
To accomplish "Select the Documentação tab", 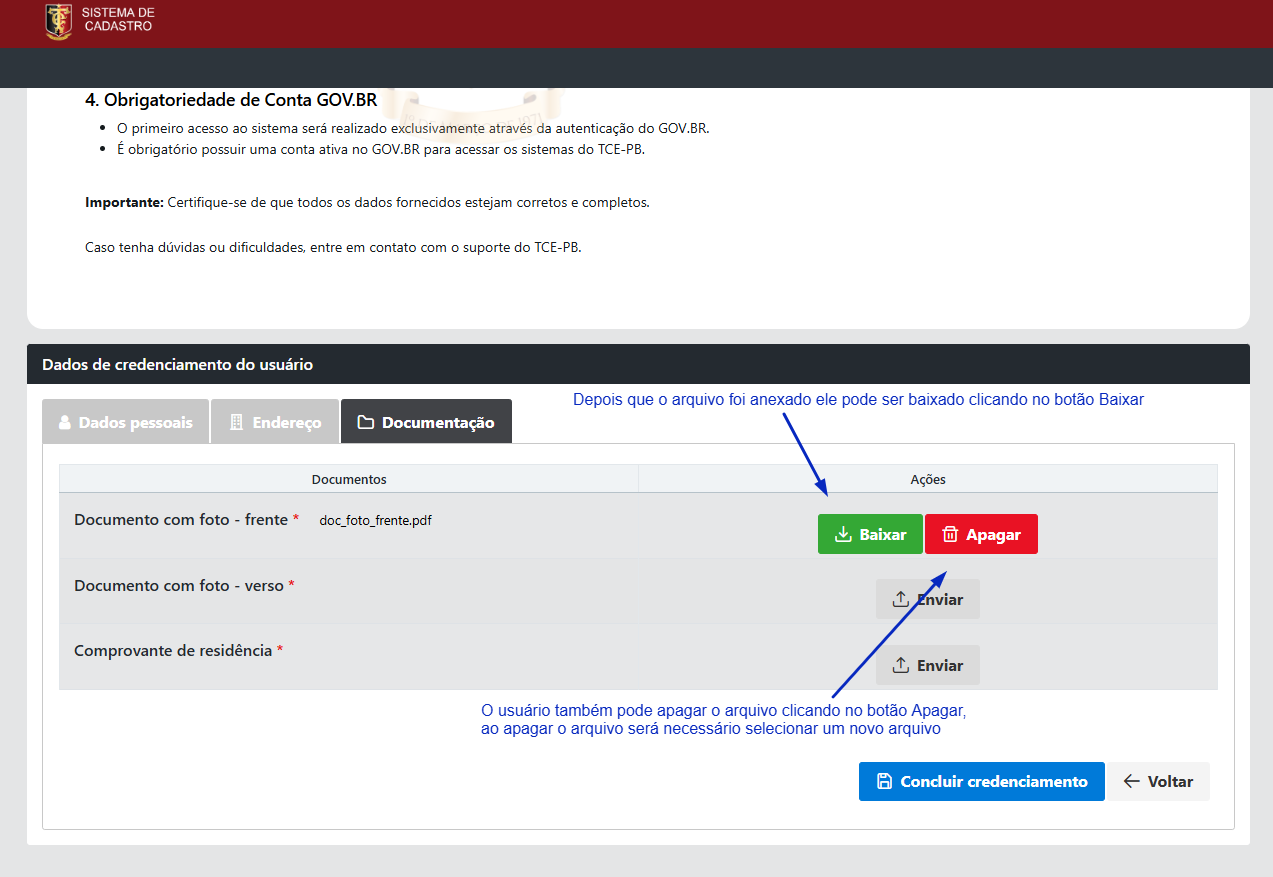I will (426, 422).
